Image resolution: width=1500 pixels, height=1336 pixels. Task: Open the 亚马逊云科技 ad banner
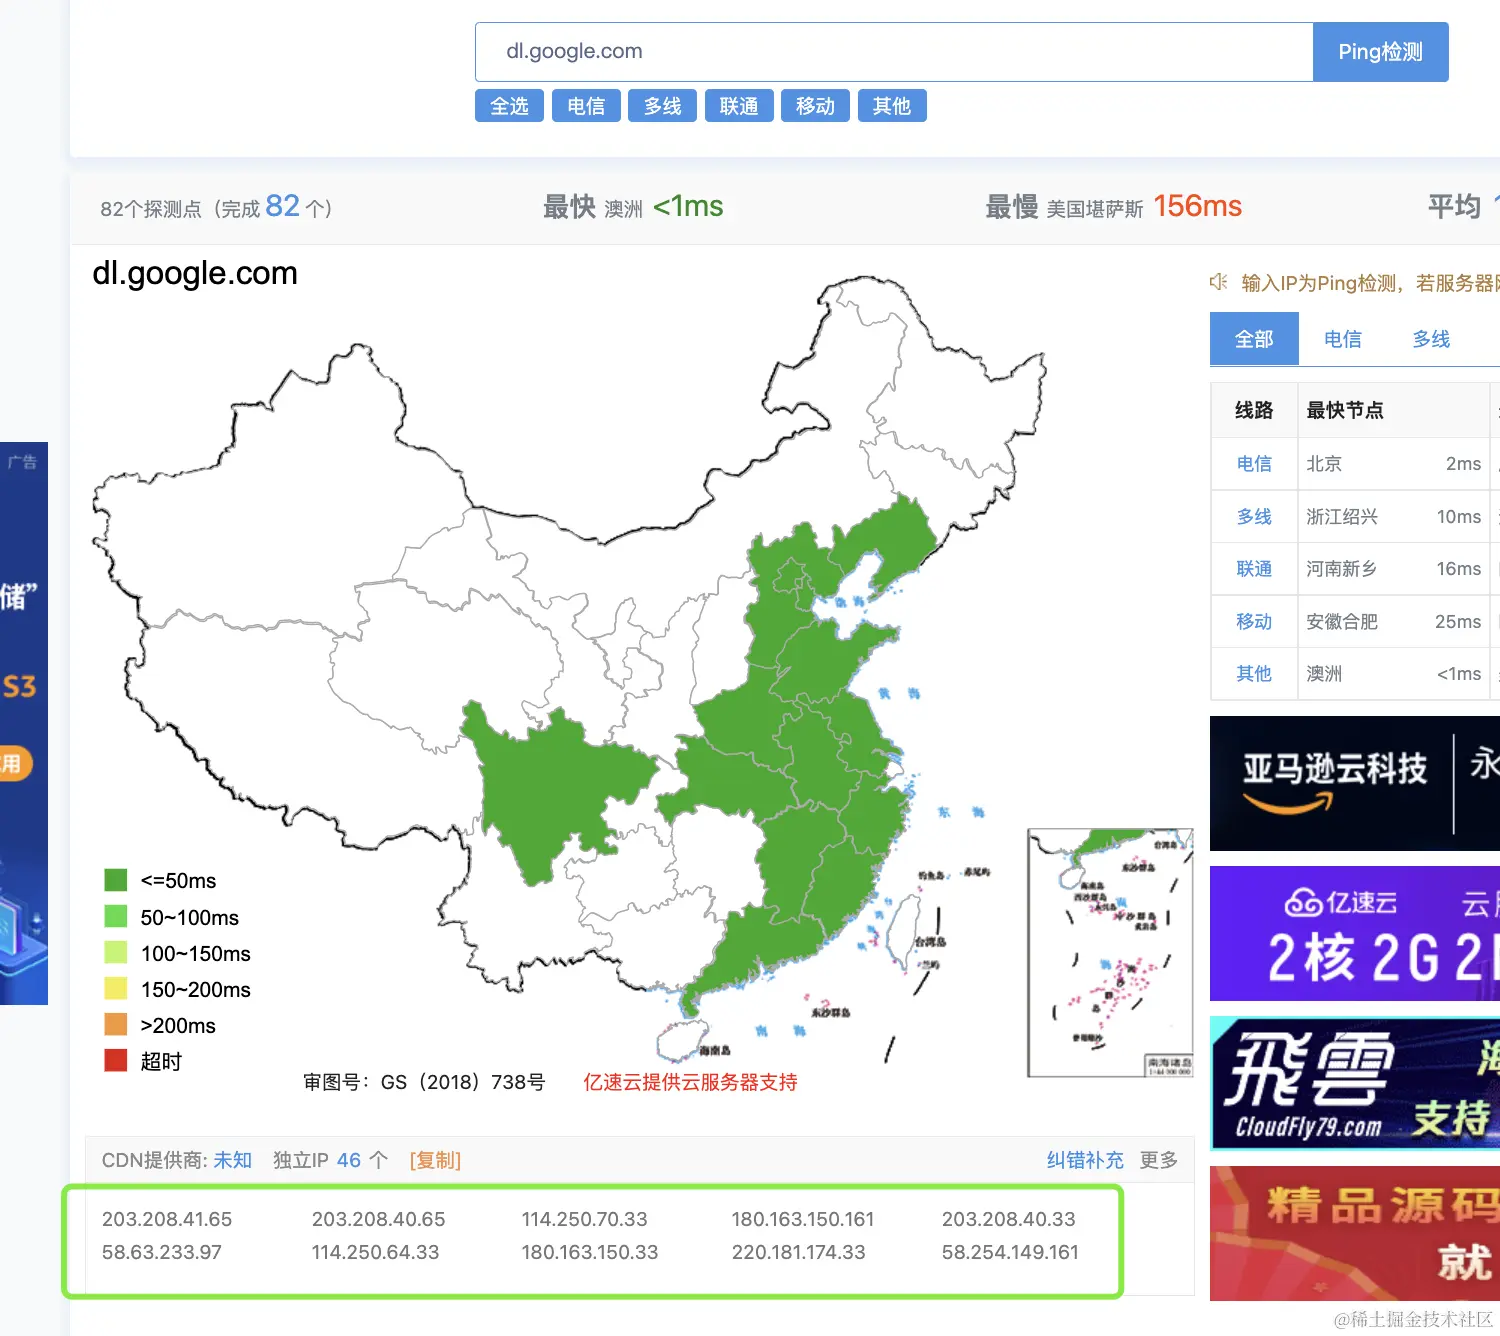pos(1355,783)
